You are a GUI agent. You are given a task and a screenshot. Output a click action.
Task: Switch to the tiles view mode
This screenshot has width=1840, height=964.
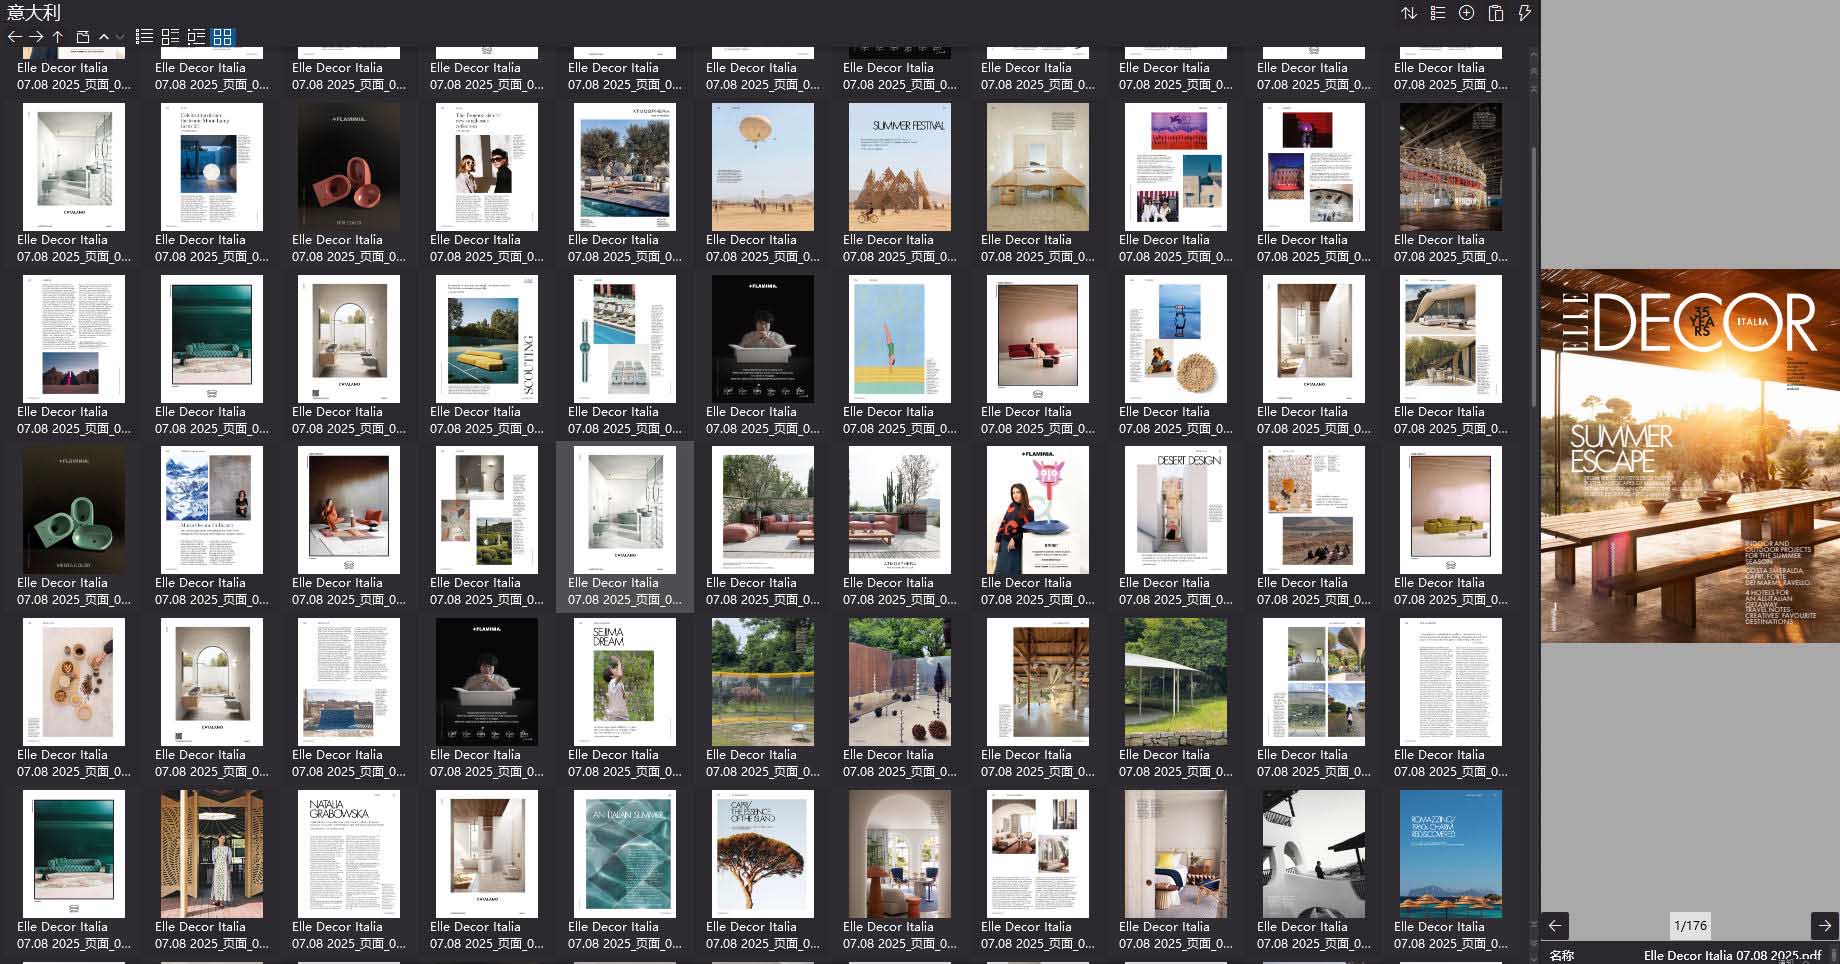[170, 37]
